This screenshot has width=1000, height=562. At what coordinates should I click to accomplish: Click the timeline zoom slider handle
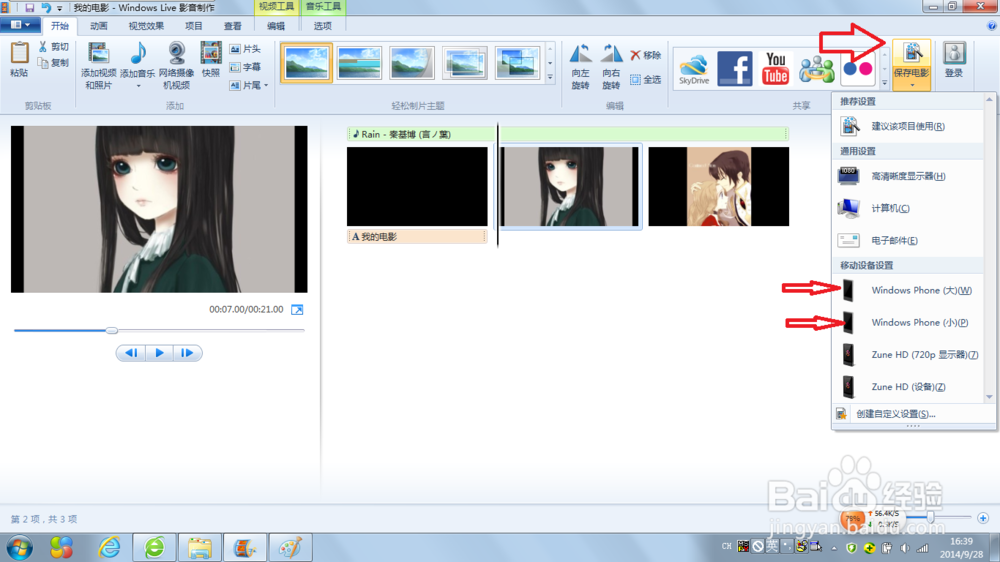pyautogui.click(x=930, y=517)
